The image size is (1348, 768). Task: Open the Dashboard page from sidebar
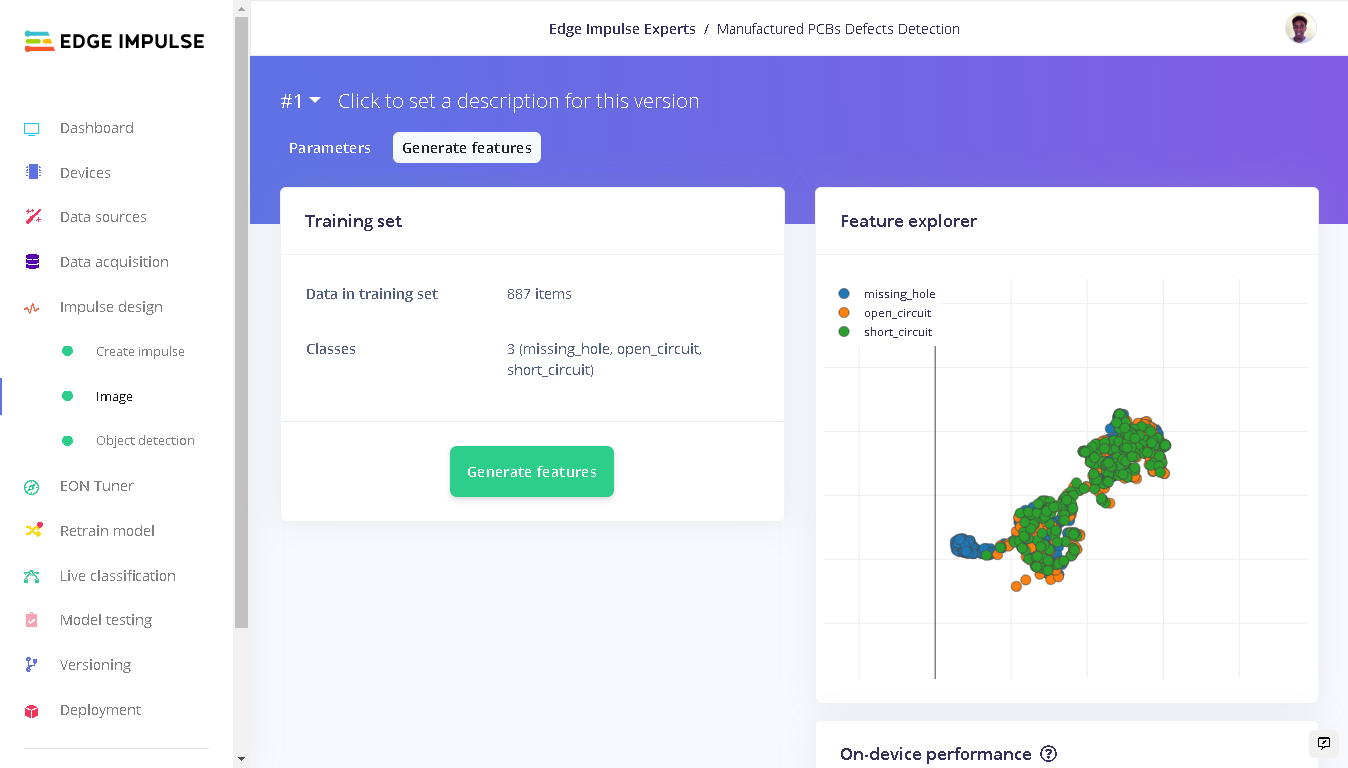coord(96,128)
